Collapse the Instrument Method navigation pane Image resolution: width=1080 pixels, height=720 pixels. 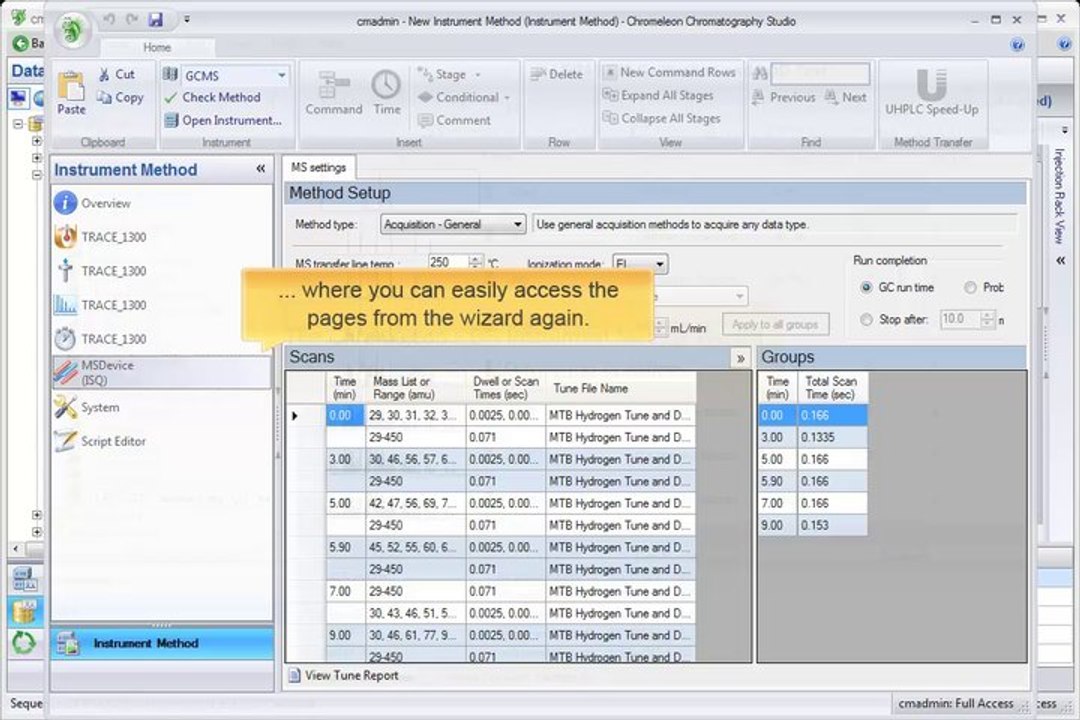(260, 169)
